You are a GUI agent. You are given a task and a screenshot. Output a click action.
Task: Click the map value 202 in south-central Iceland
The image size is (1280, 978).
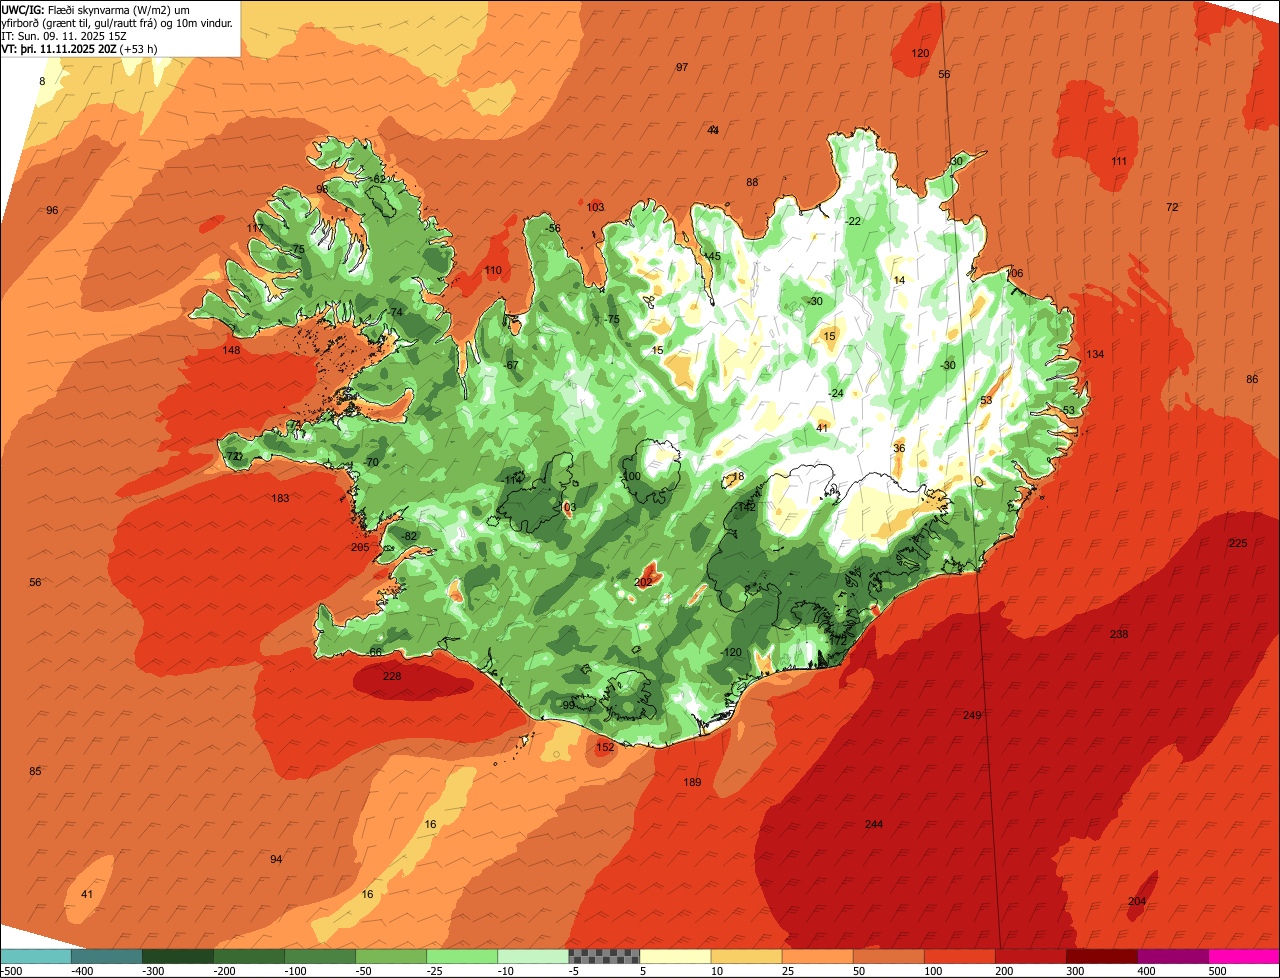643,582
